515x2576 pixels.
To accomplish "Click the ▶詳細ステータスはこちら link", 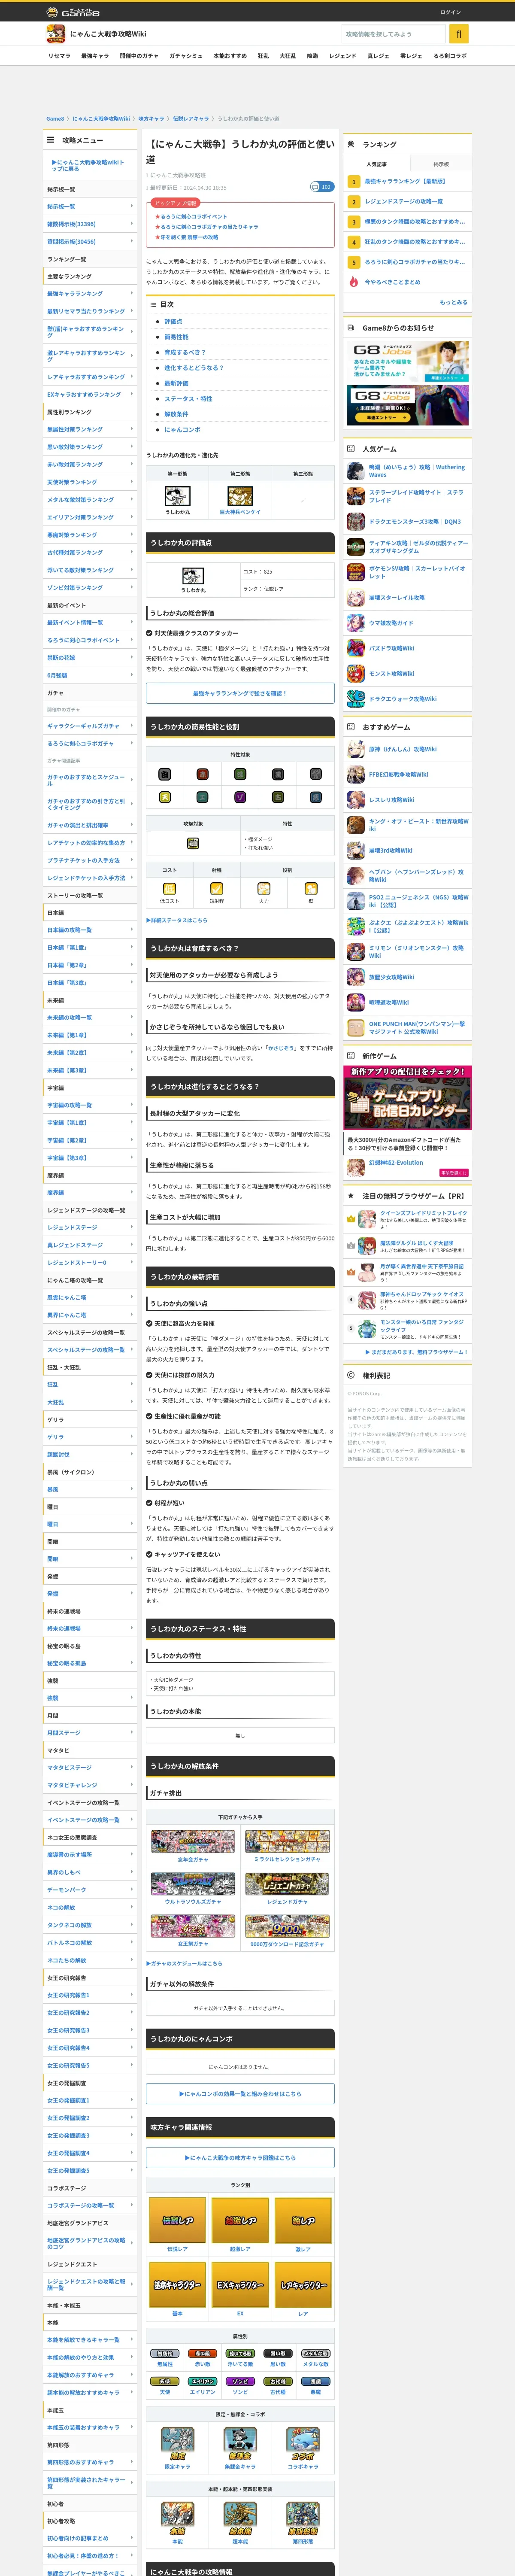I will 177,920.
